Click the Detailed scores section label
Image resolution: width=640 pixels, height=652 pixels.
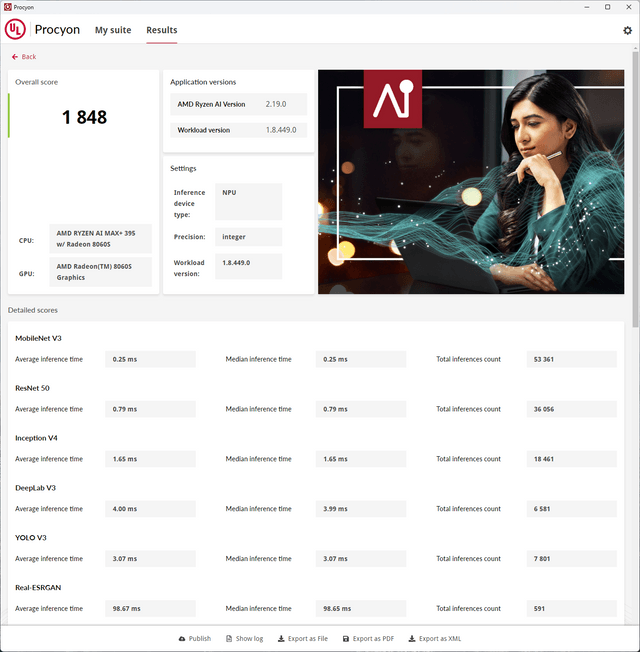tap(32, 310)
